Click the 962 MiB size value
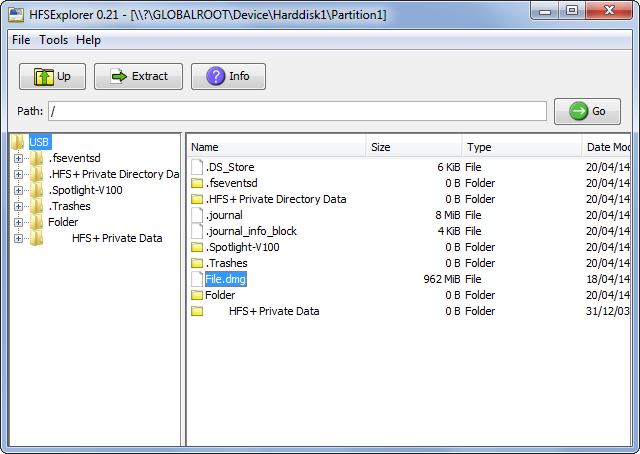Viewport: 640px width, 454px height. point(442,279)
